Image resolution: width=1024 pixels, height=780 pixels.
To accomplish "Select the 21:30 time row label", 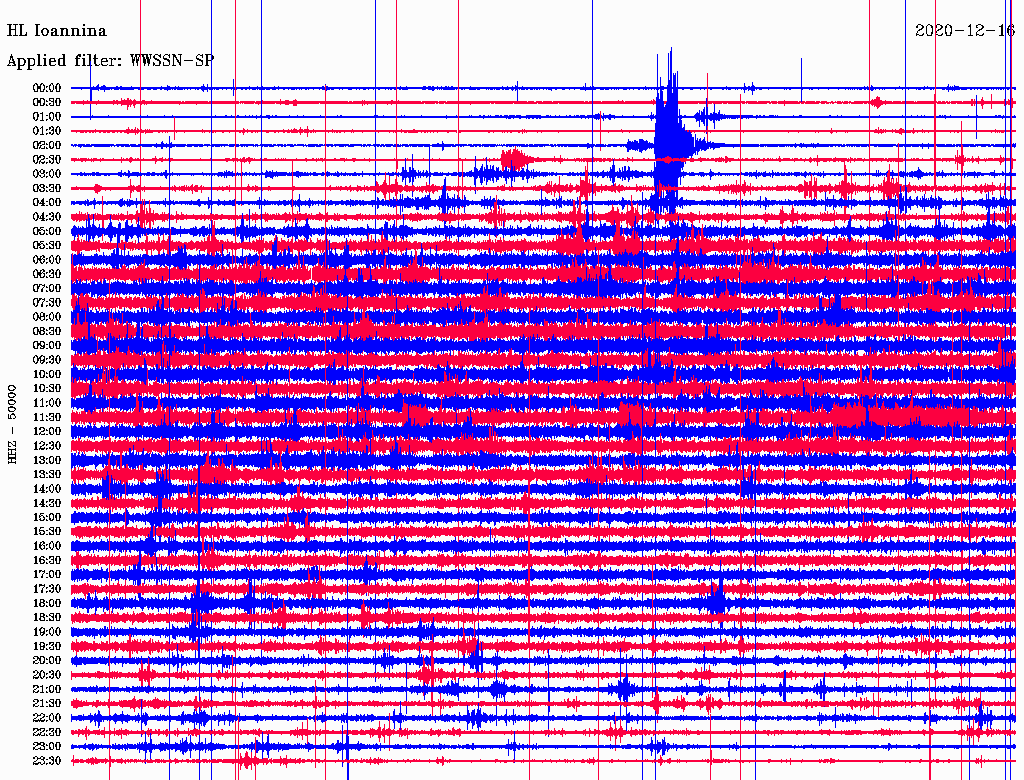I will tap(47, 704).
